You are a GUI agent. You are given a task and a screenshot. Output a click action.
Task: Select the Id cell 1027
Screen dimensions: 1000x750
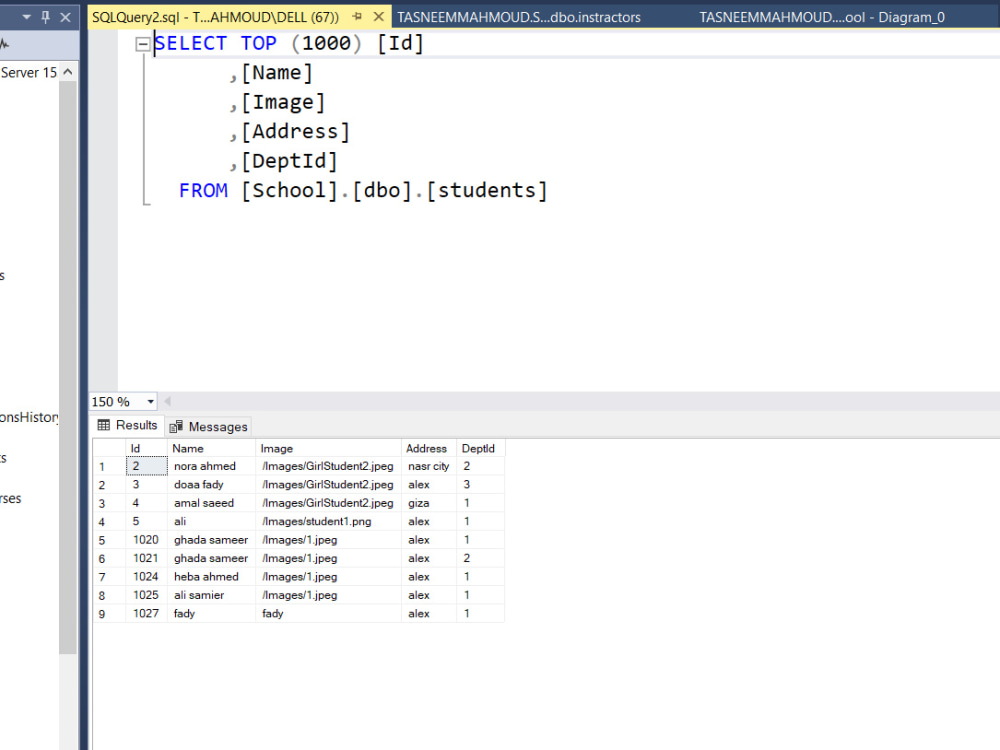click(146, 614)
